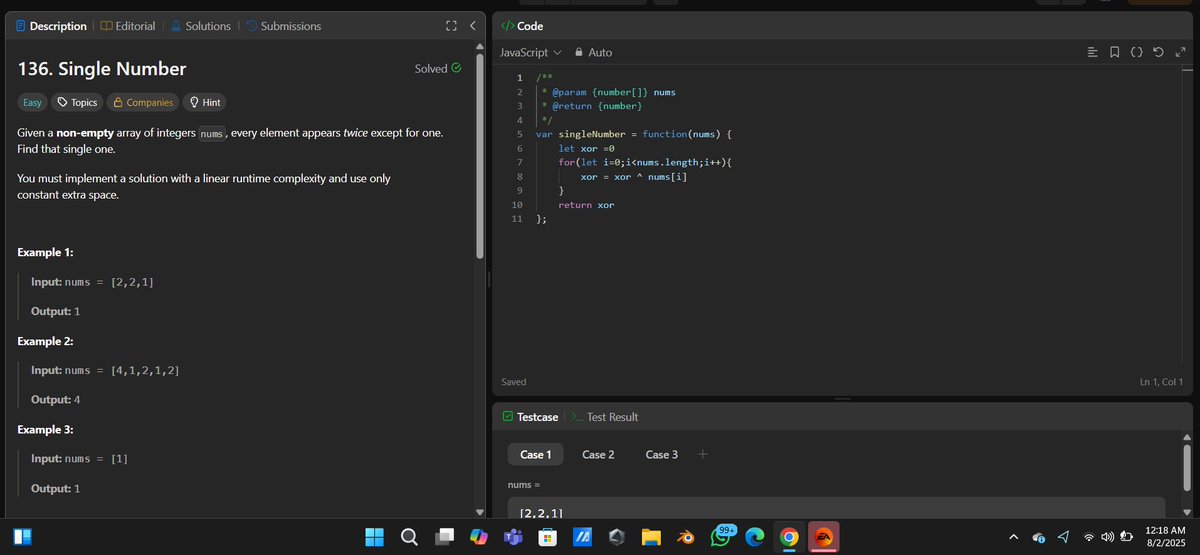Click the volume speaker tray icon
The image size is (1200, 555).
click(x=1107, y=537)
